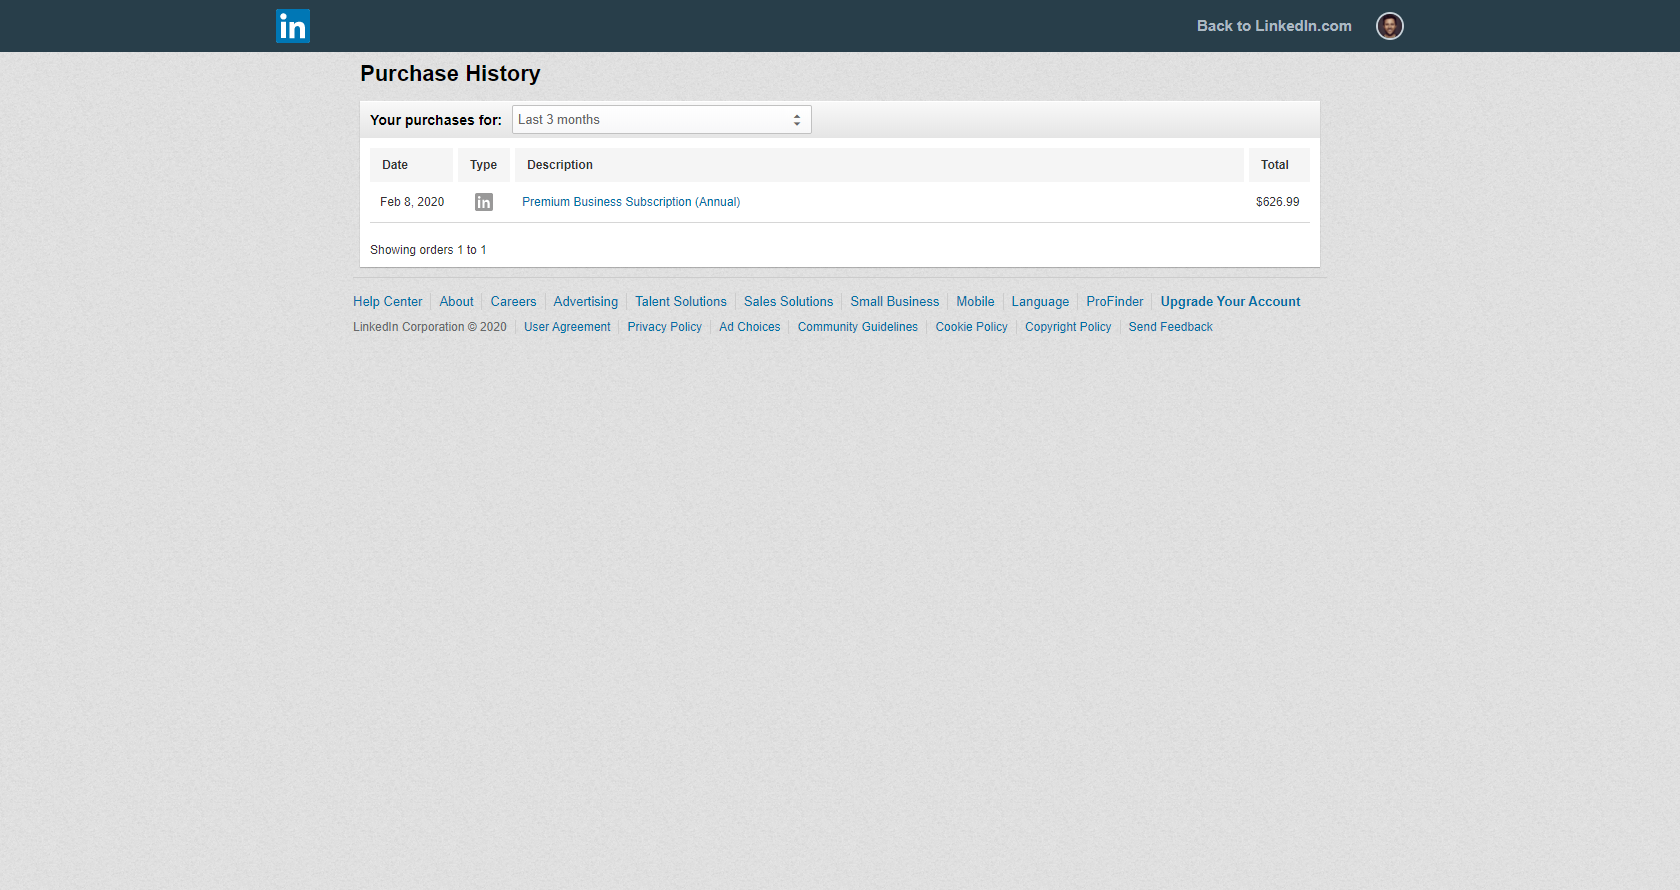Open the profile avatar menu

coord(1389,26)
